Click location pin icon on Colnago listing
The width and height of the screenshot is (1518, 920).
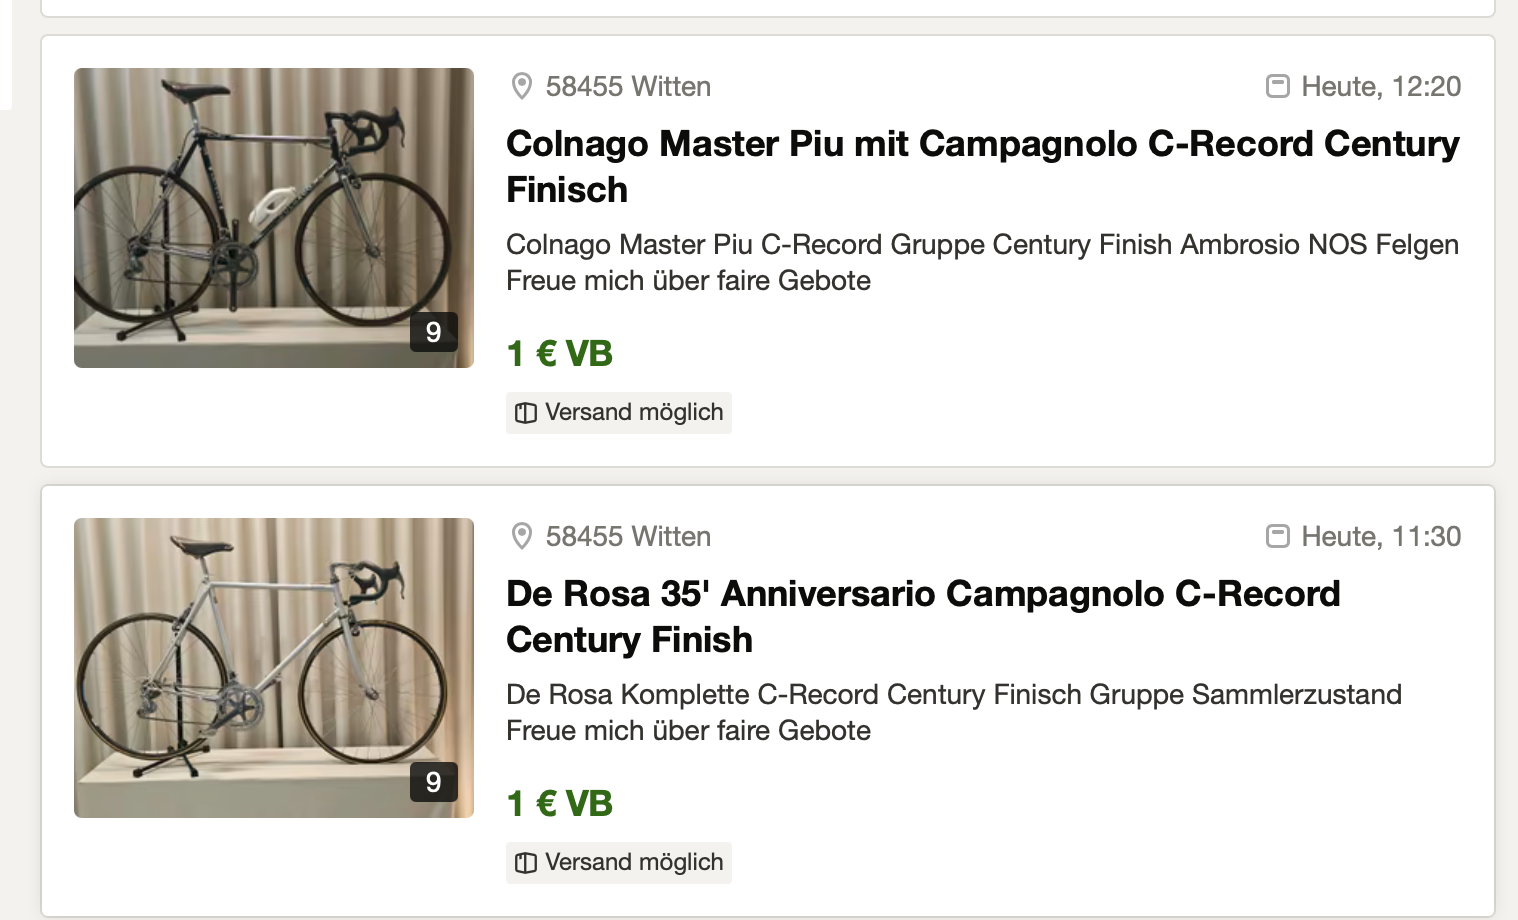point(521,87)
